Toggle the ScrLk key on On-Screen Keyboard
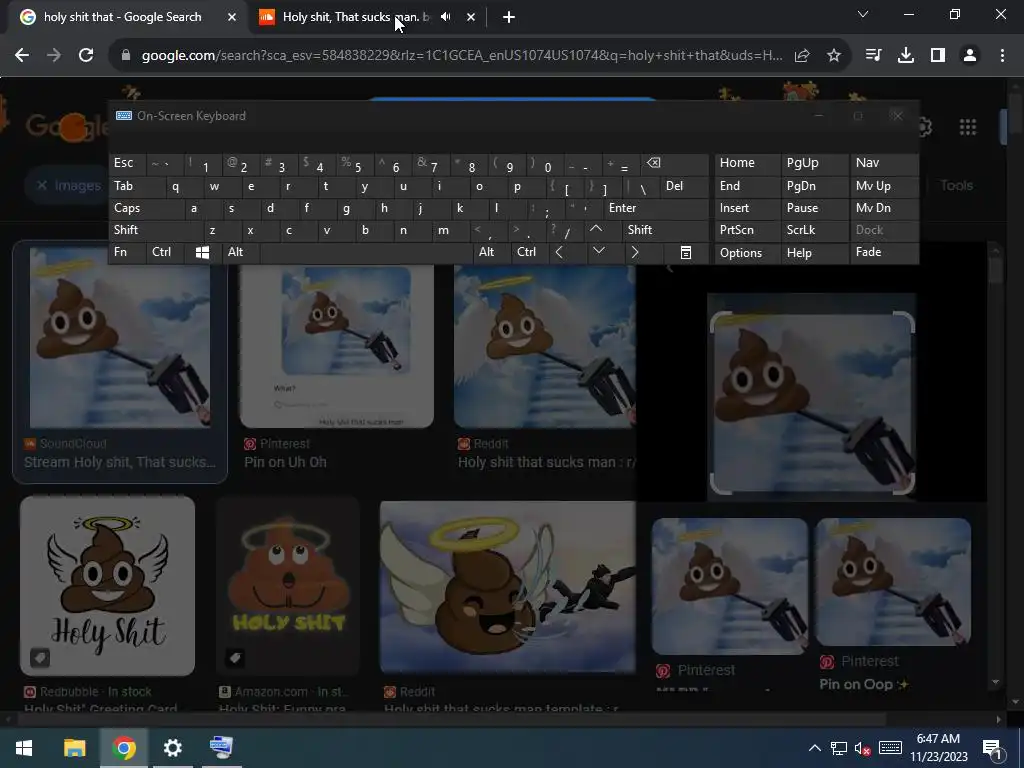 coord(814,230)
